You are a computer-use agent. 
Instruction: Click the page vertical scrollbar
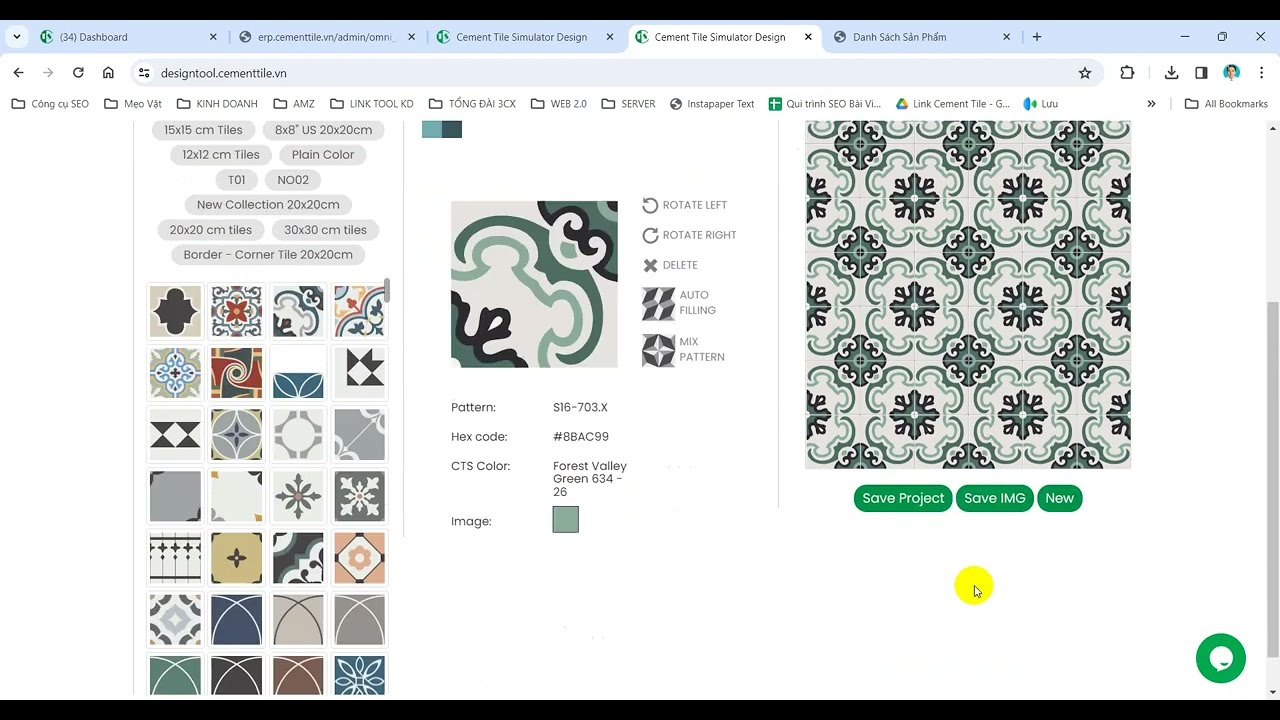1272,480
